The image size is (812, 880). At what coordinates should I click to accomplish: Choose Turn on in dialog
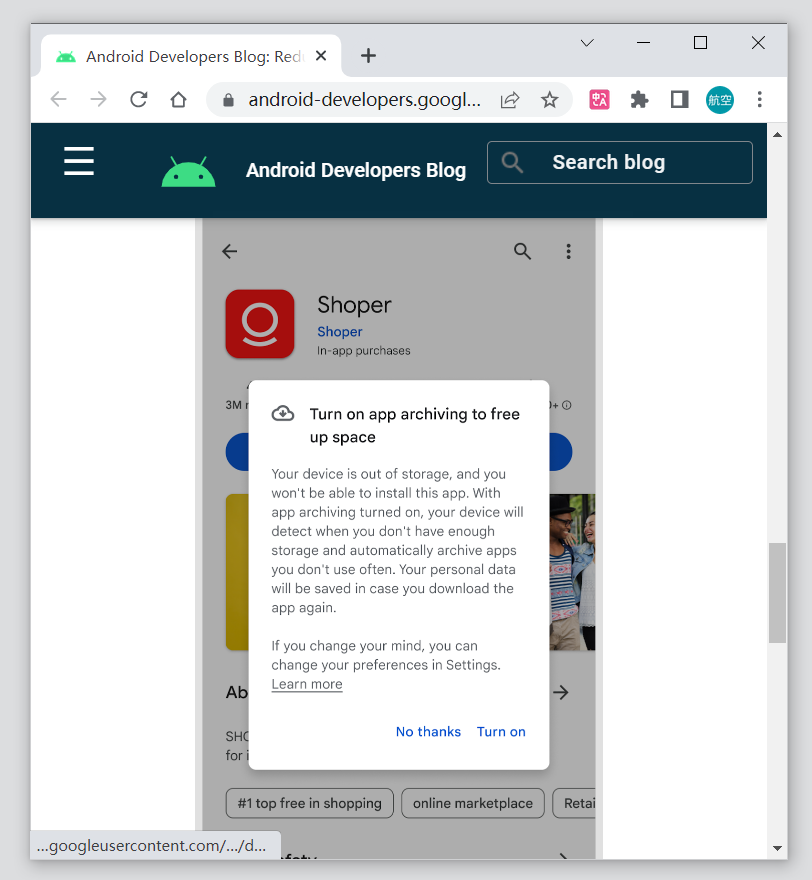click(501, 732)
